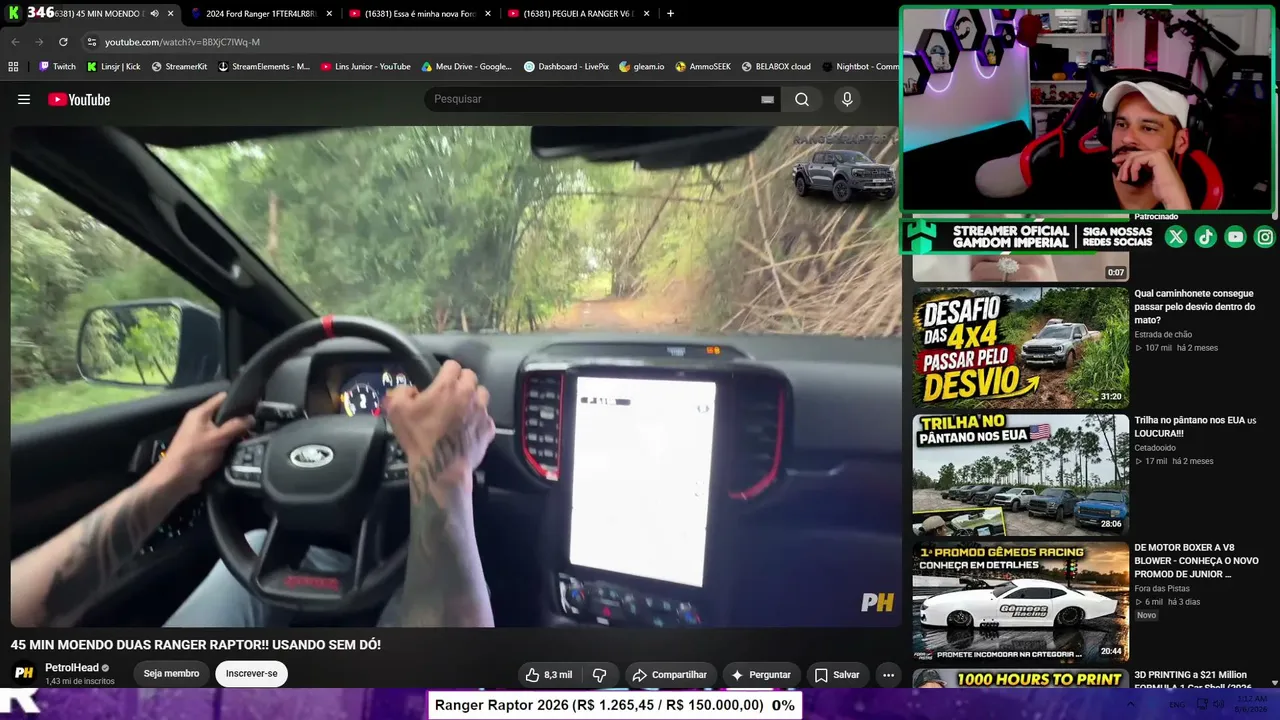Open the Fora das Pistas channel name

point(1163,589)
